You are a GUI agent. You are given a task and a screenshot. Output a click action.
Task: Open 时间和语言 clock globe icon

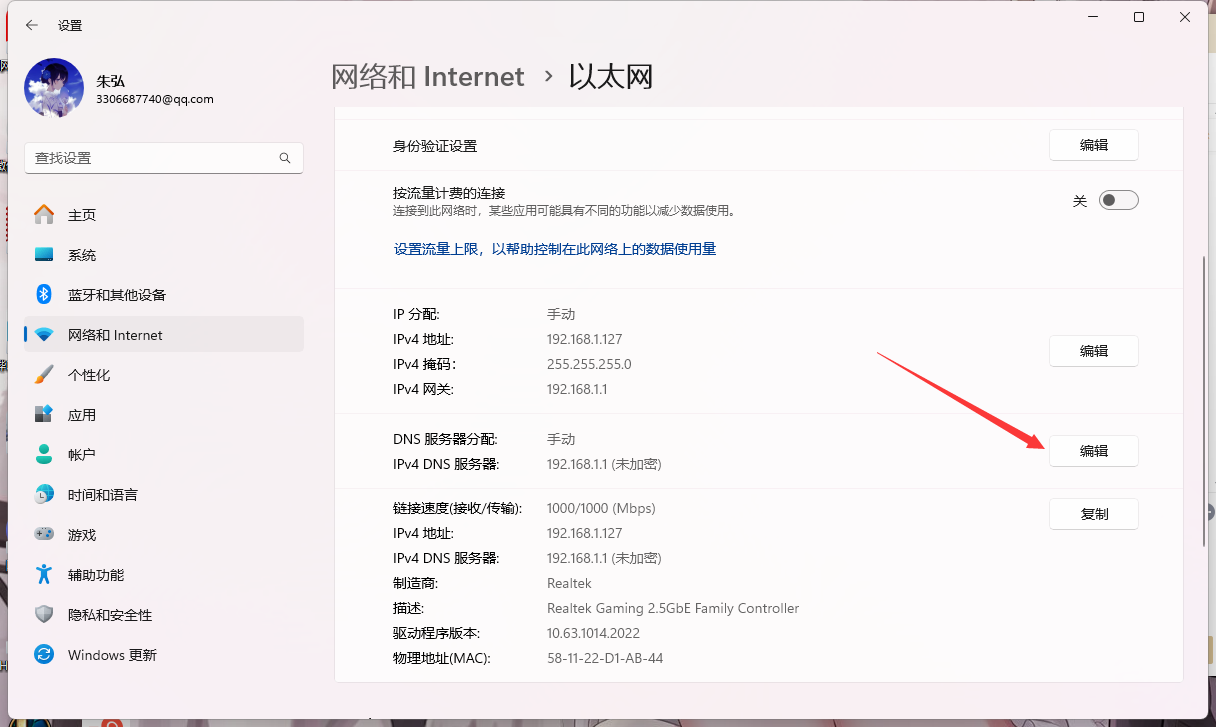(44, 495)
